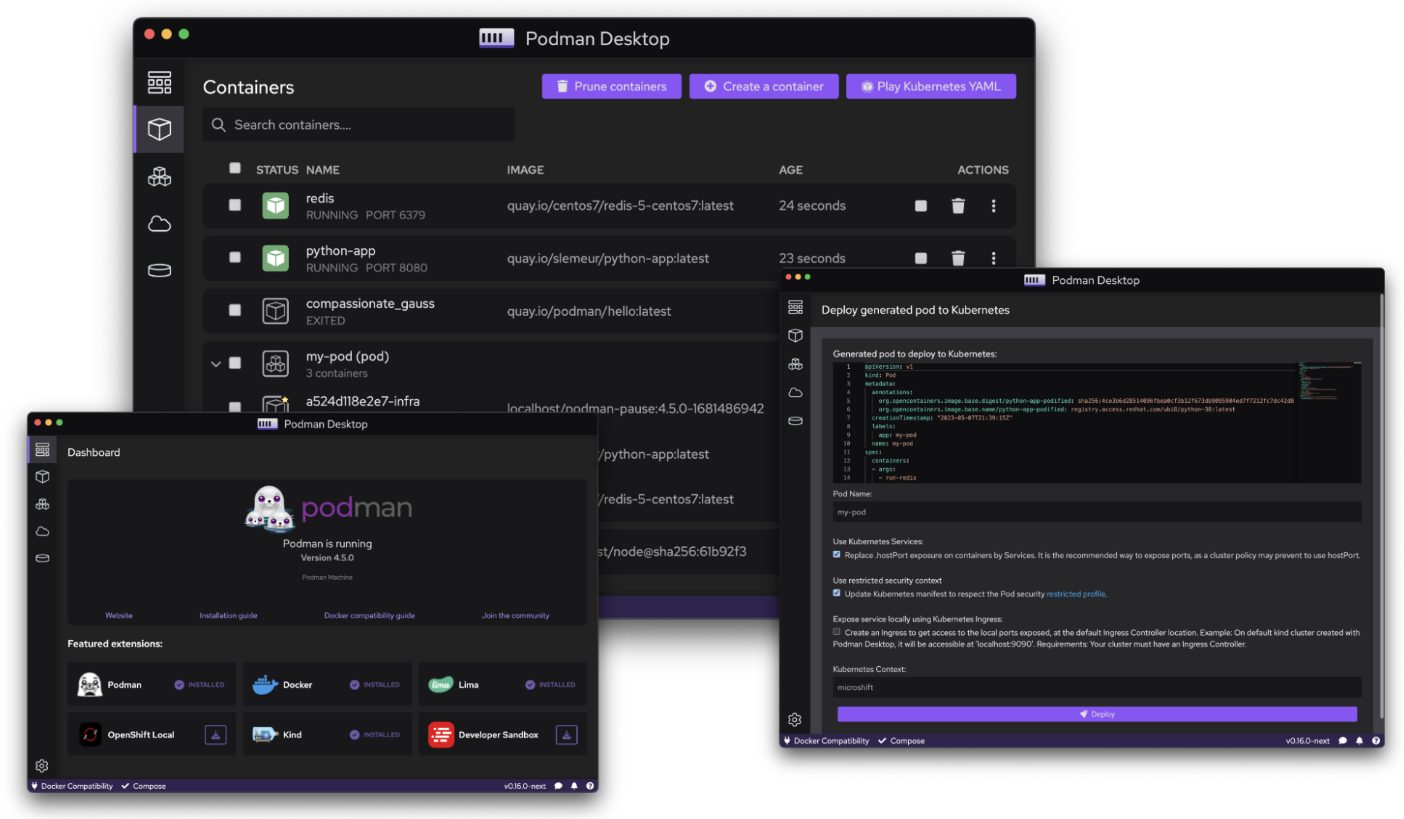Open help icon in Dashboard status bar
Image resolution: width=1404 pixels, height=819 pixels.
[590, 786]
